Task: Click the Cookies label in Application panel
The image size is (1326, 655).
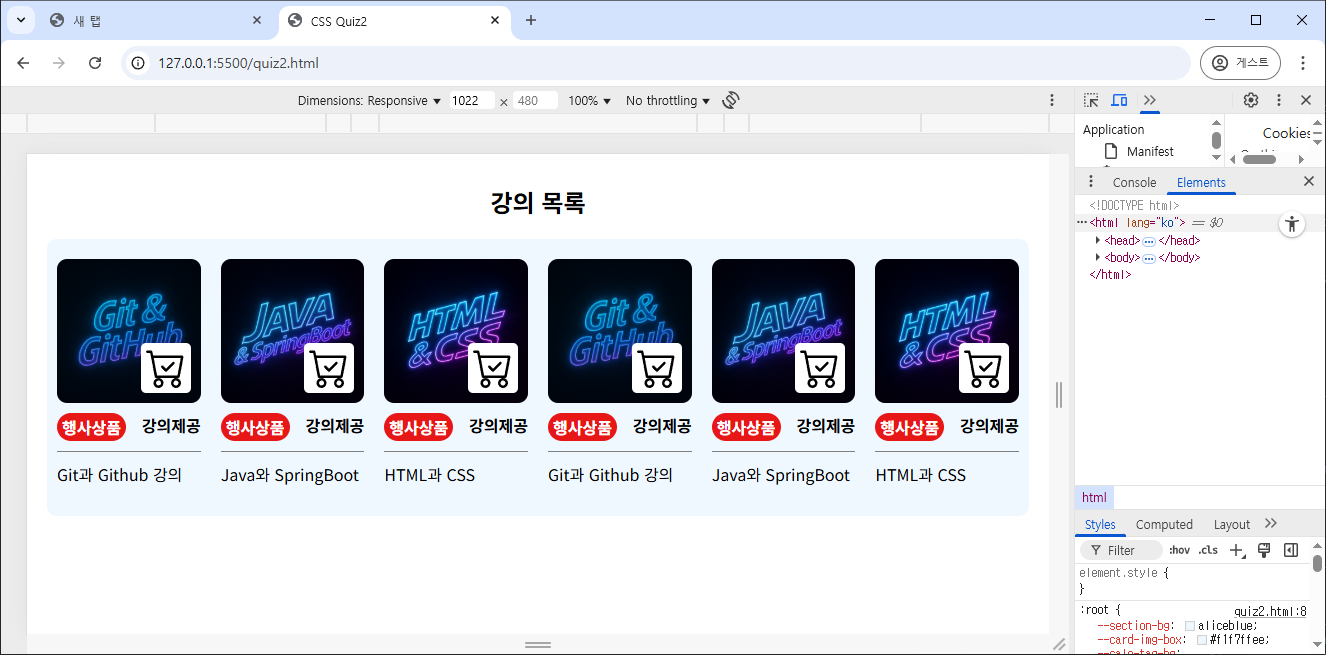Action: click(1287, 133)
